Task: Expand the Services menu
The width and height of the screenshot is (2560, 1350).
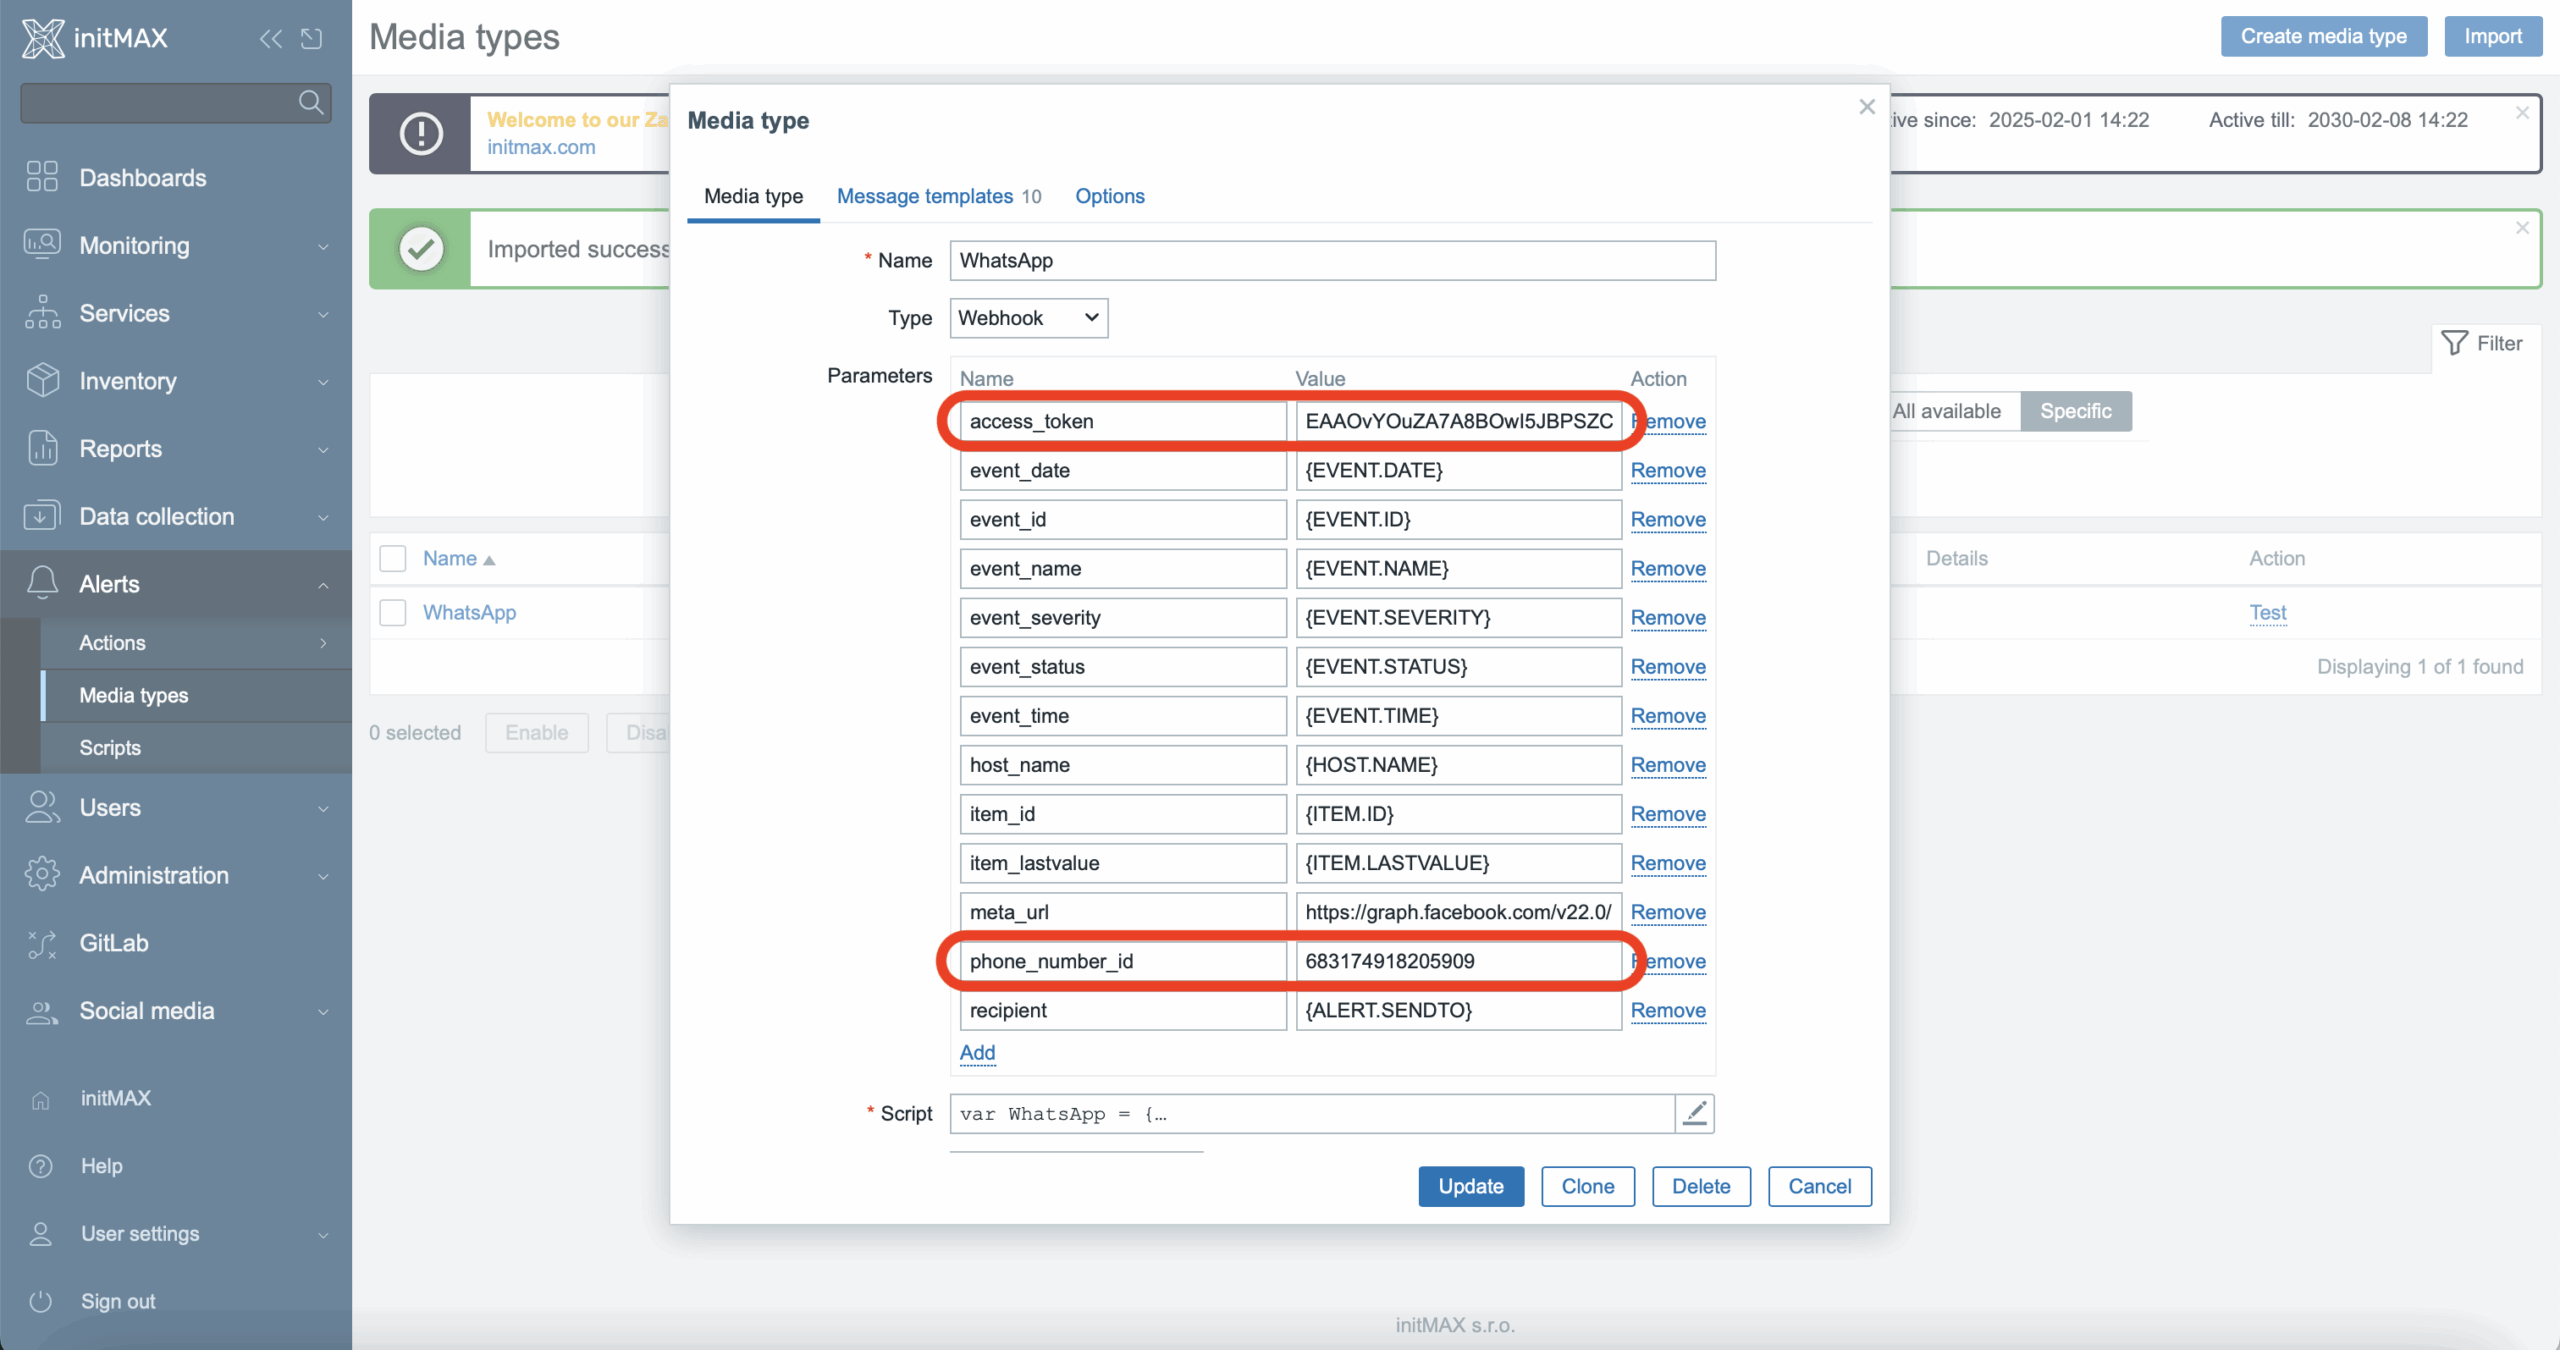Action: pyautogui.click(x=323, y=314)
